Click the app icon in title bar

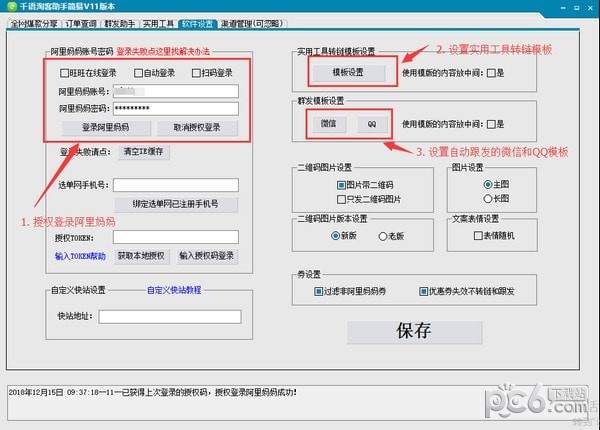tap(9, 7)
